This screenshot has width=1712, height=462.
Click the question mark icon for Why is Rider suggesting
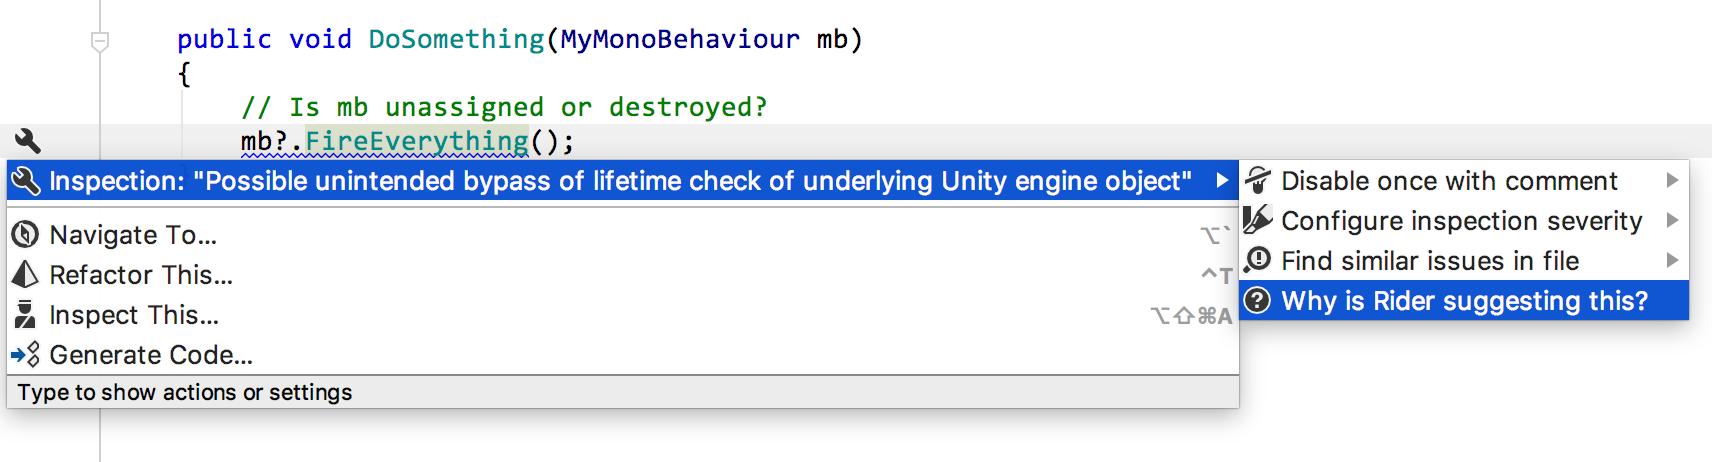click(x=1257, y=300)
